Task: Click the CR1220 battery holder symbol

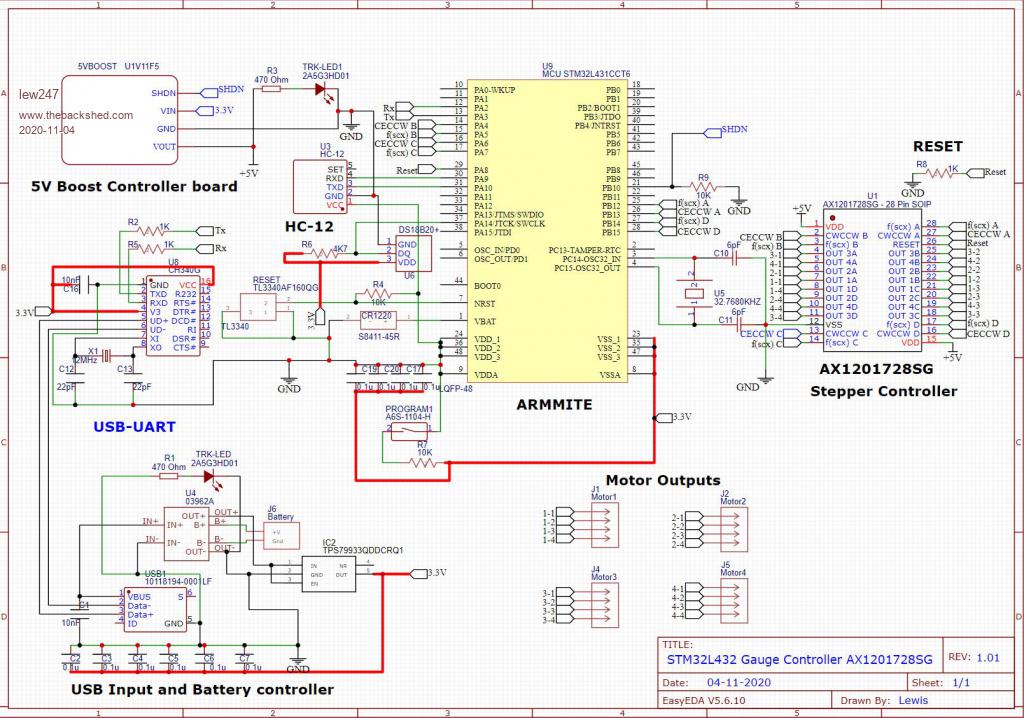Action: coord(376,318)
